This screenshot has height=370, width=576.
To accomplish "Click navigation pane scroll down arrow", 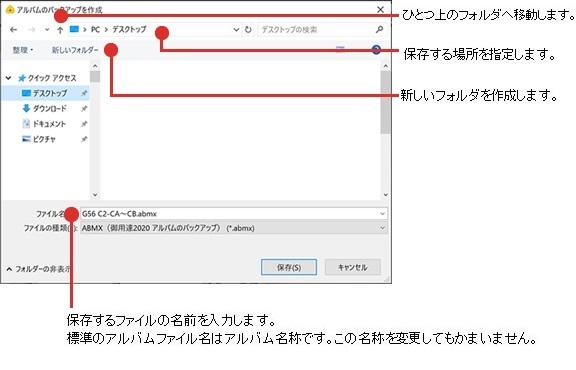I will 95,195.
